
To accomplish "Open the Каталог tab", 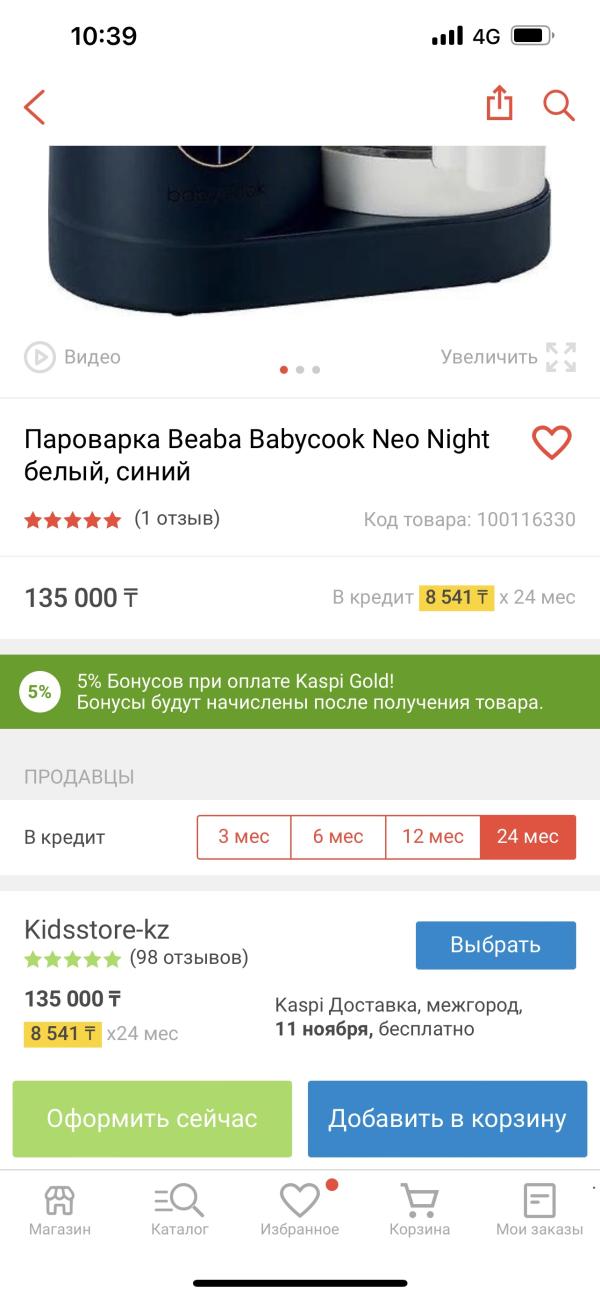I will pos(180,1210).
